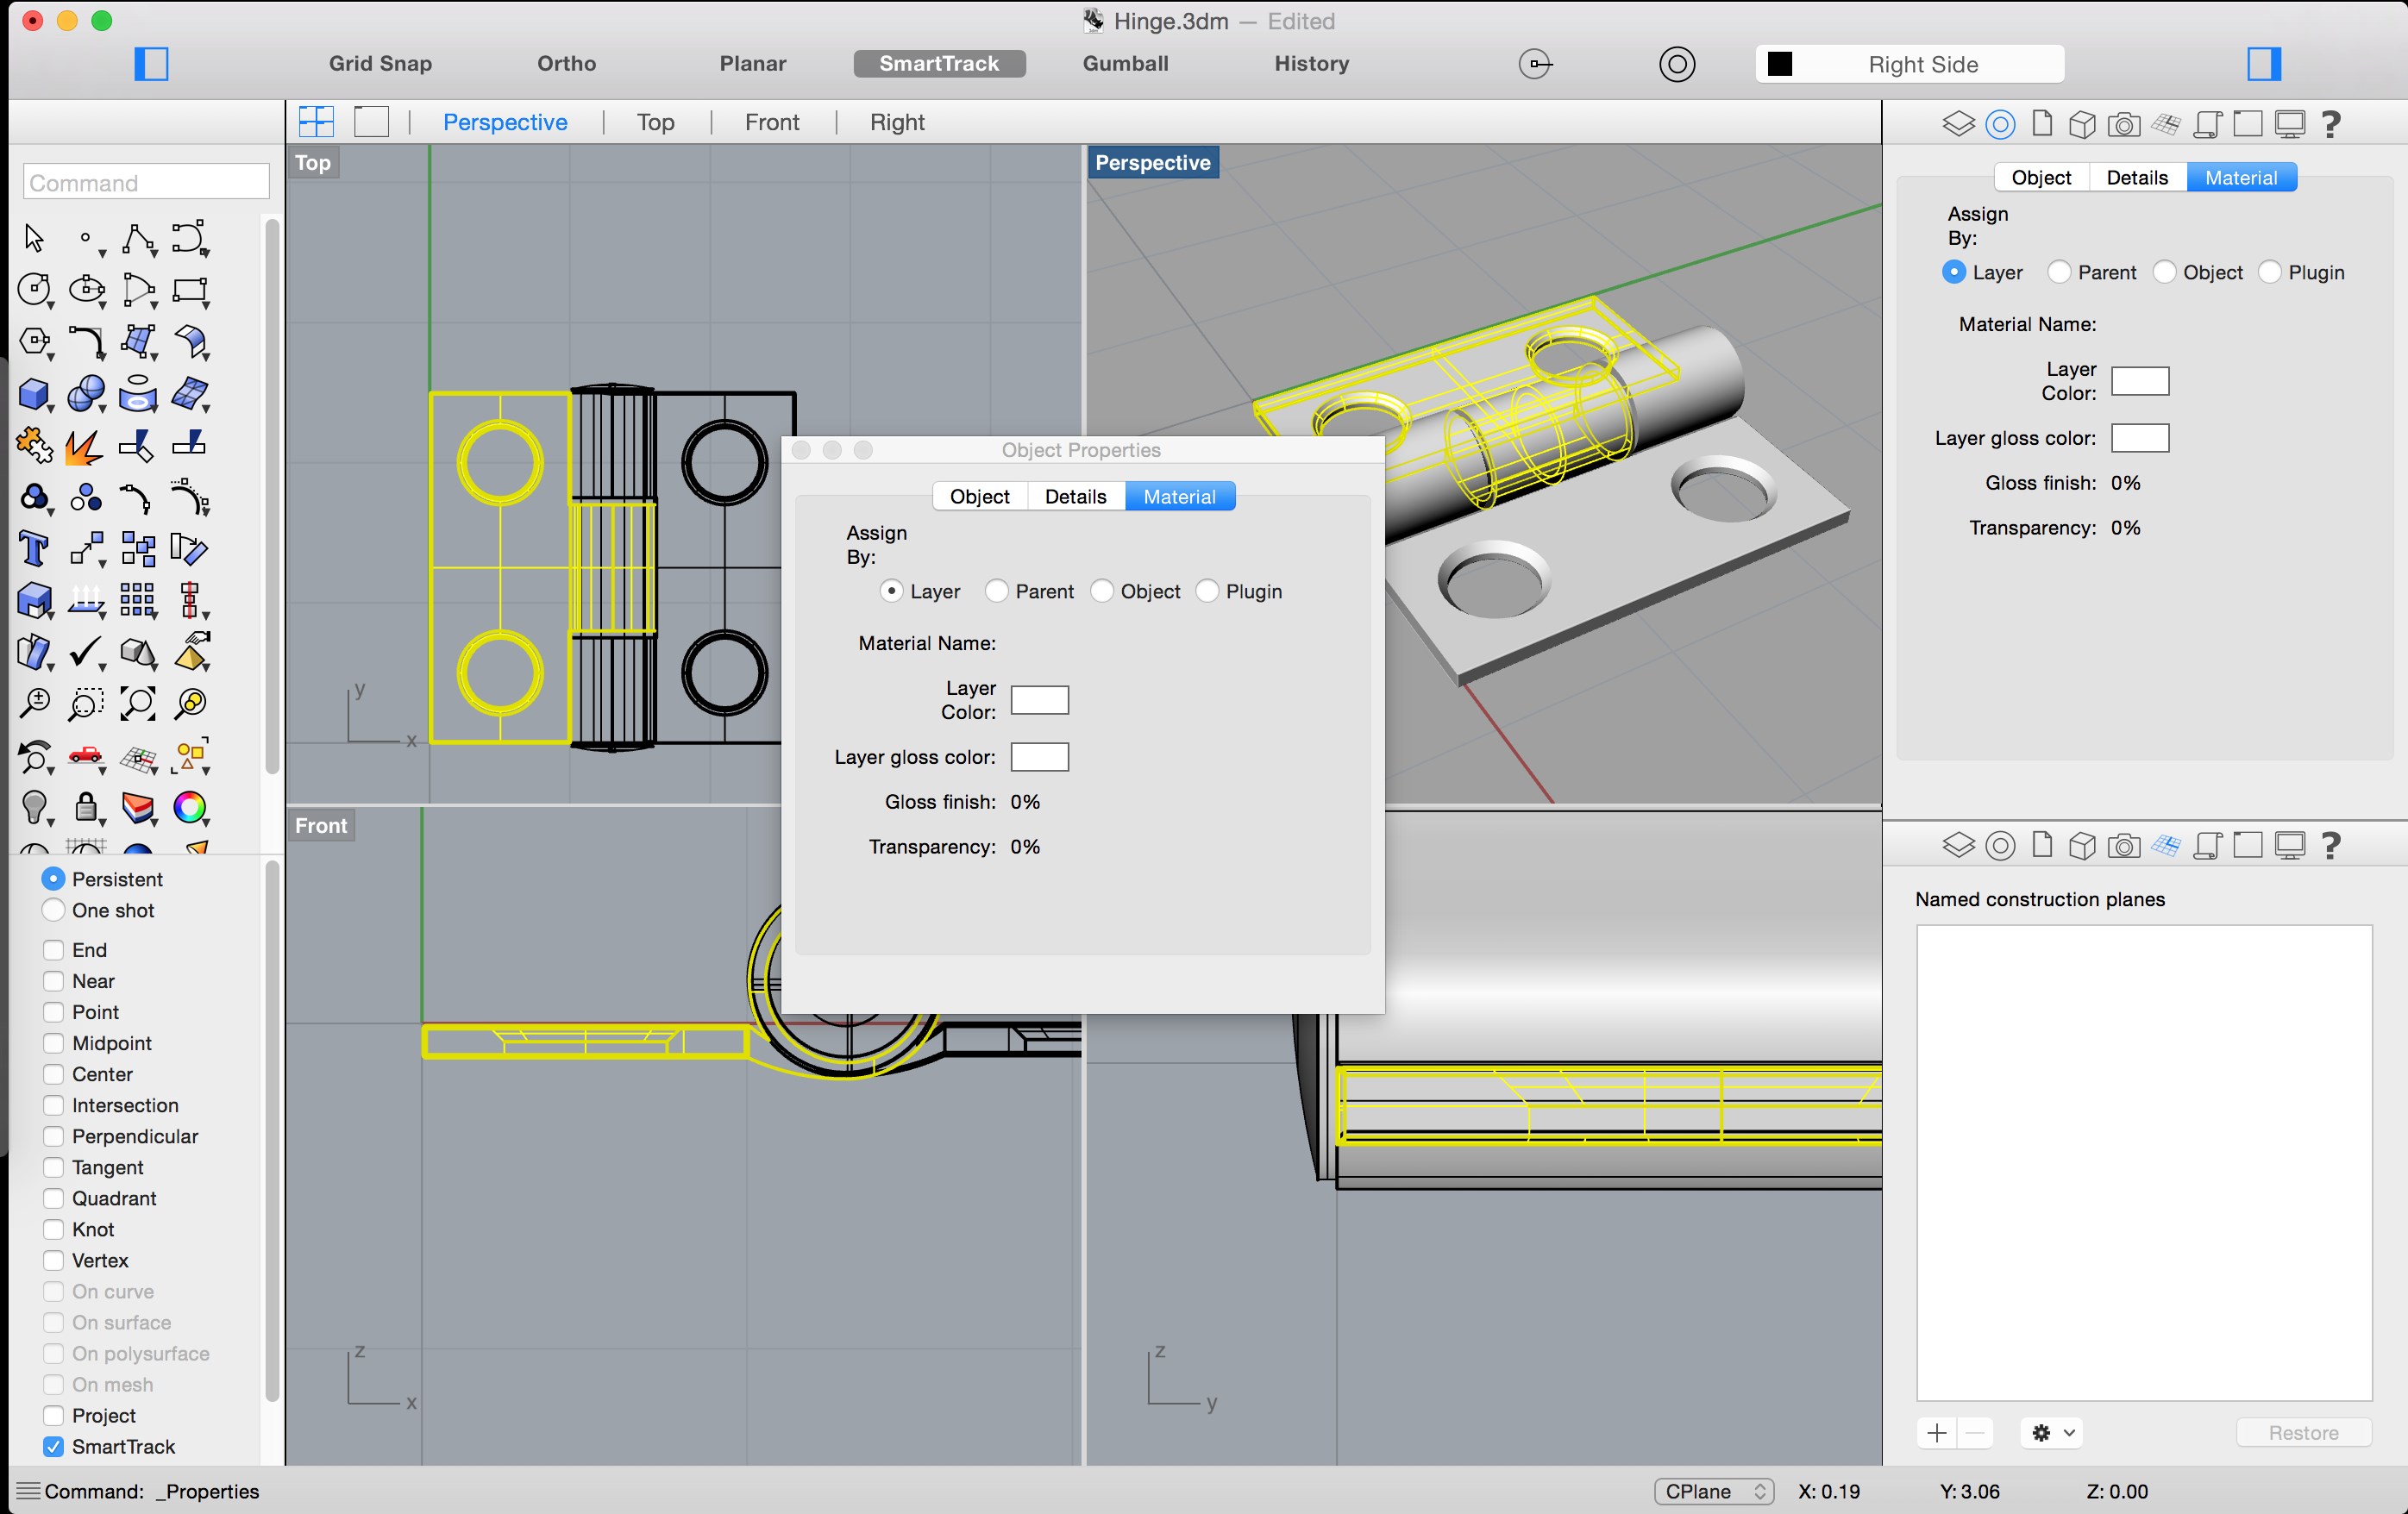Click the four-viewport layout icon

point(316,122)
